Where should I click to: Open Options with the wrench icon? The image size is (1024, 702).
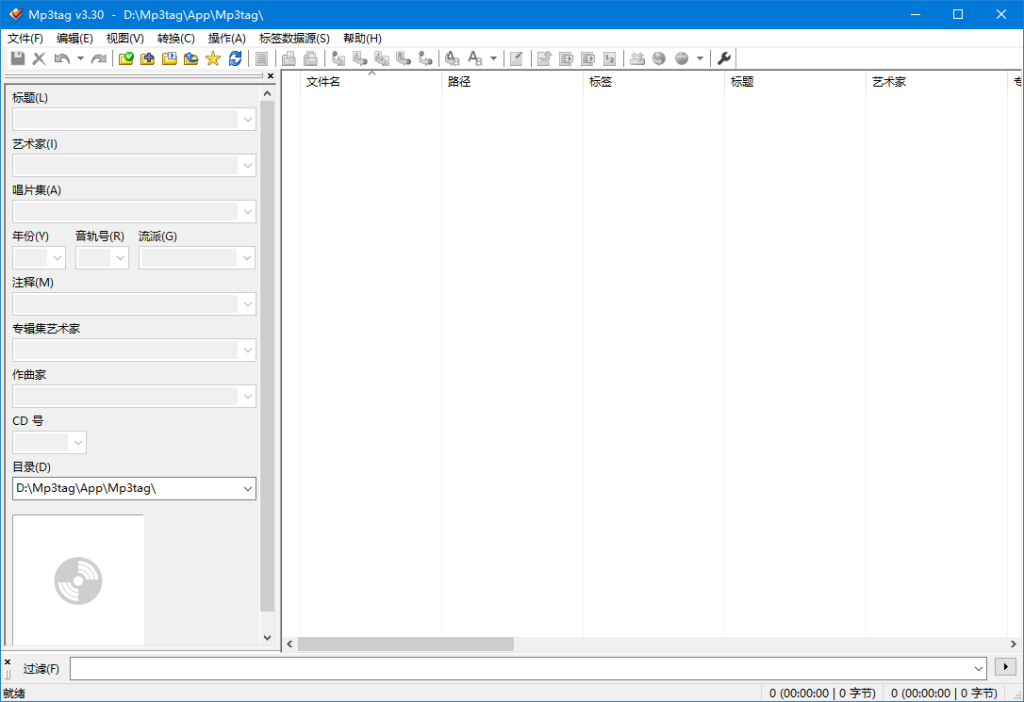pos(724,58)
